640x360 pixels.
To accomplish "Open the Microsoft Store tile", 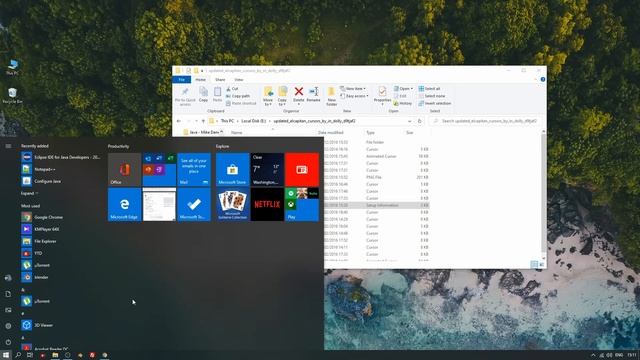I will 232,169.
